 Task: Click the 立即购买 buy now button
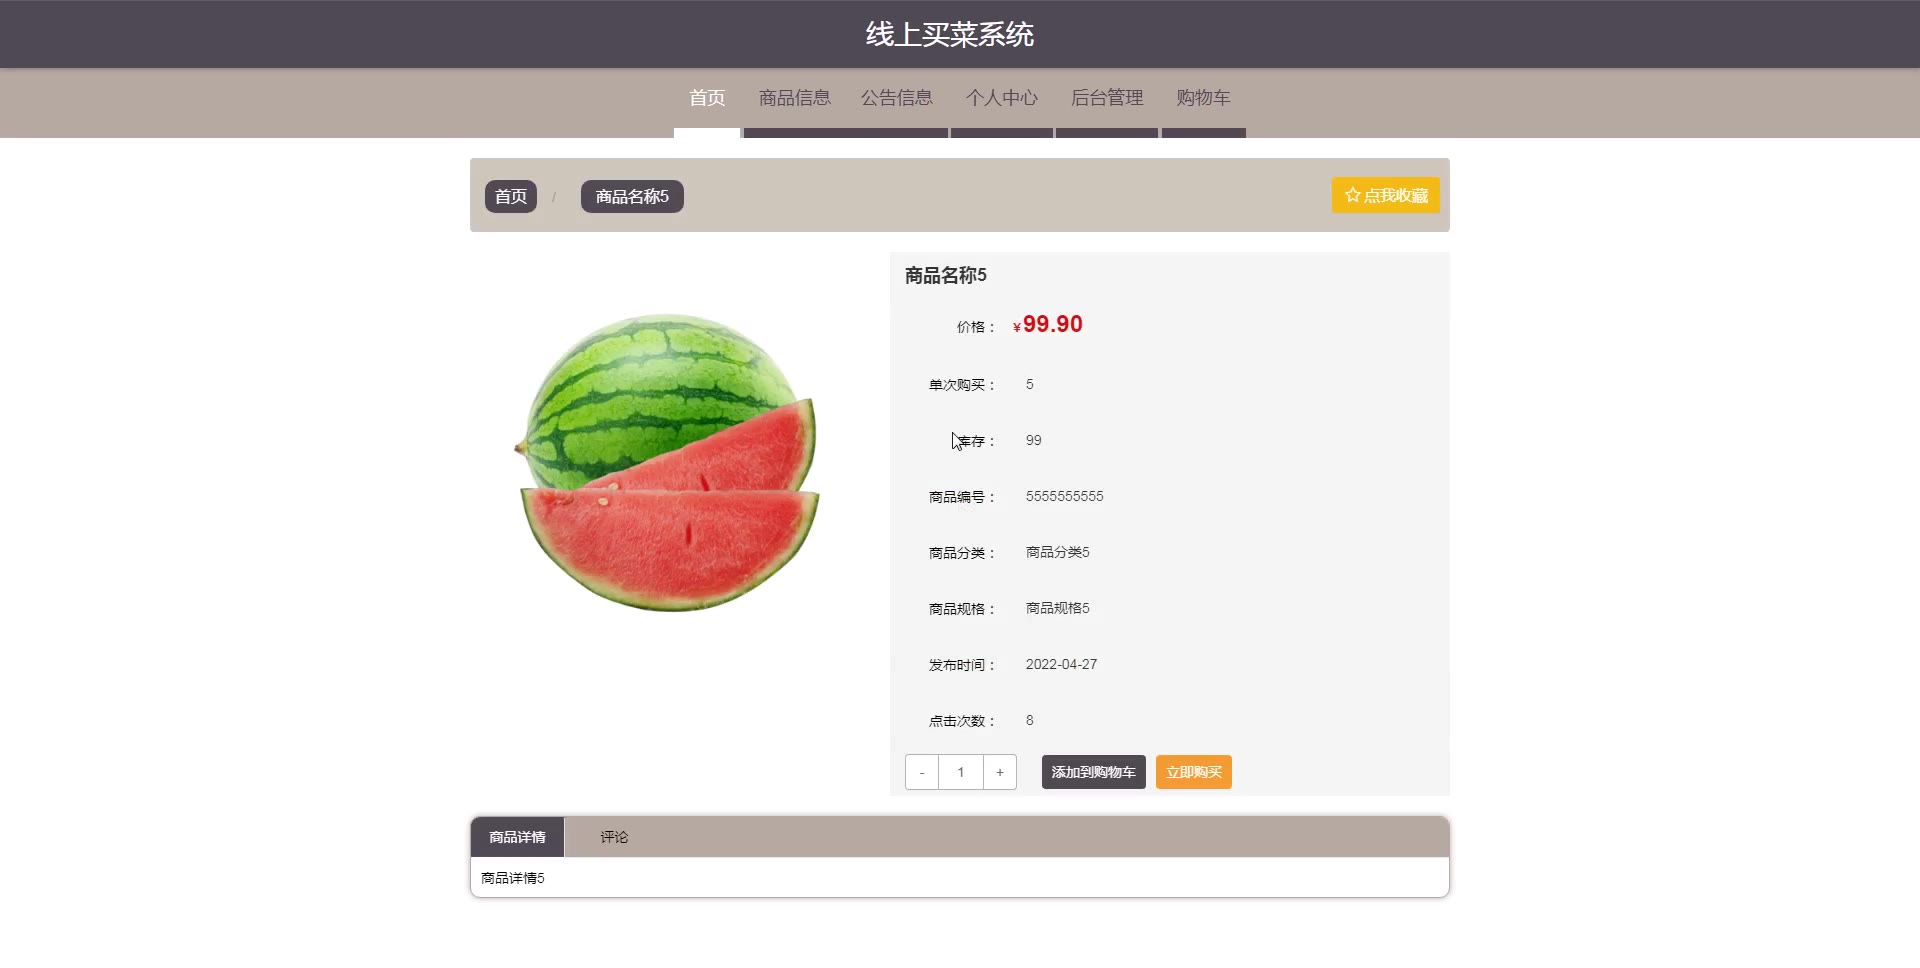1194,772
